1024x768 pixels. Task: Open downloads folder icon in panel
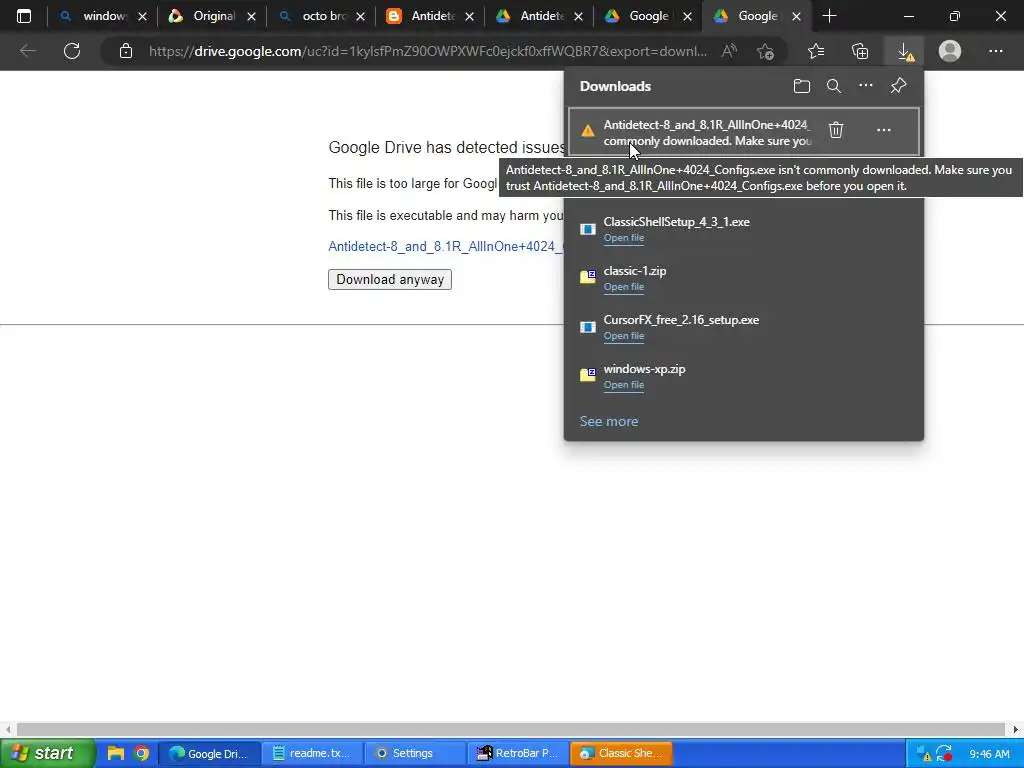point(802,86)
